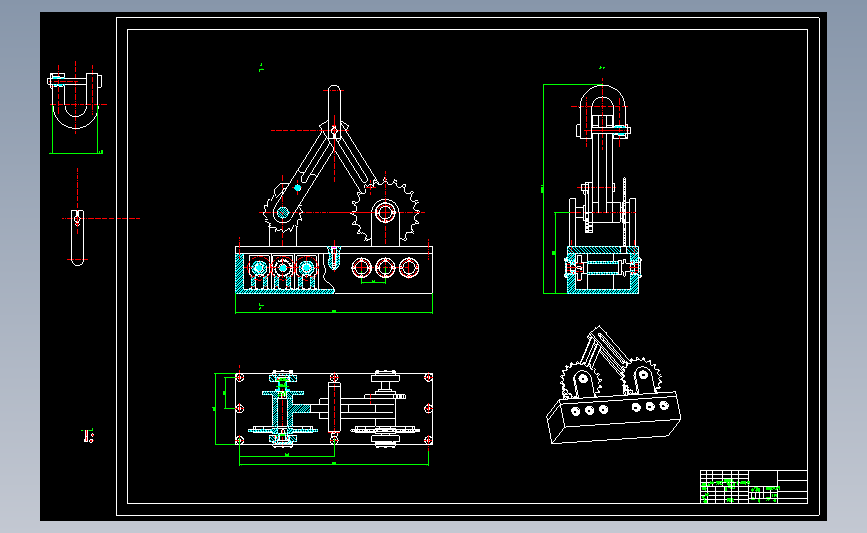Image resolution: width=867 pixels, height=533 pixels.
Task: Select the middle red circle hole in the base front view
Action: point(385,268)
